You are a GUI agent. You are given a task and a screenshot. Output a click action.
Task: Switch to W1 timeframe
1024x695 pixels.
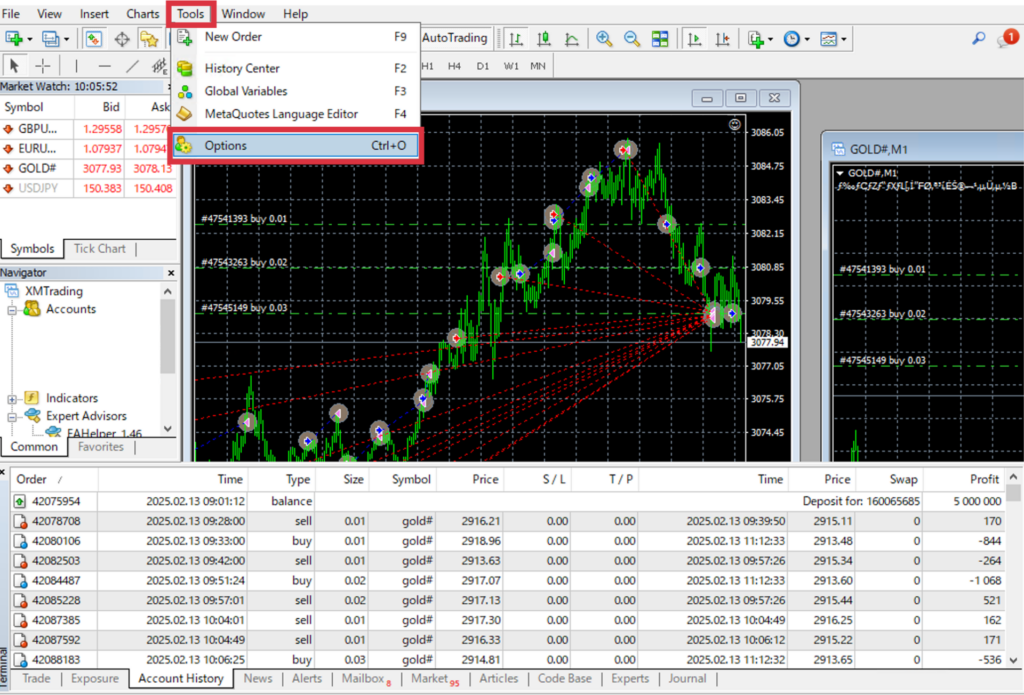point(511,66)
